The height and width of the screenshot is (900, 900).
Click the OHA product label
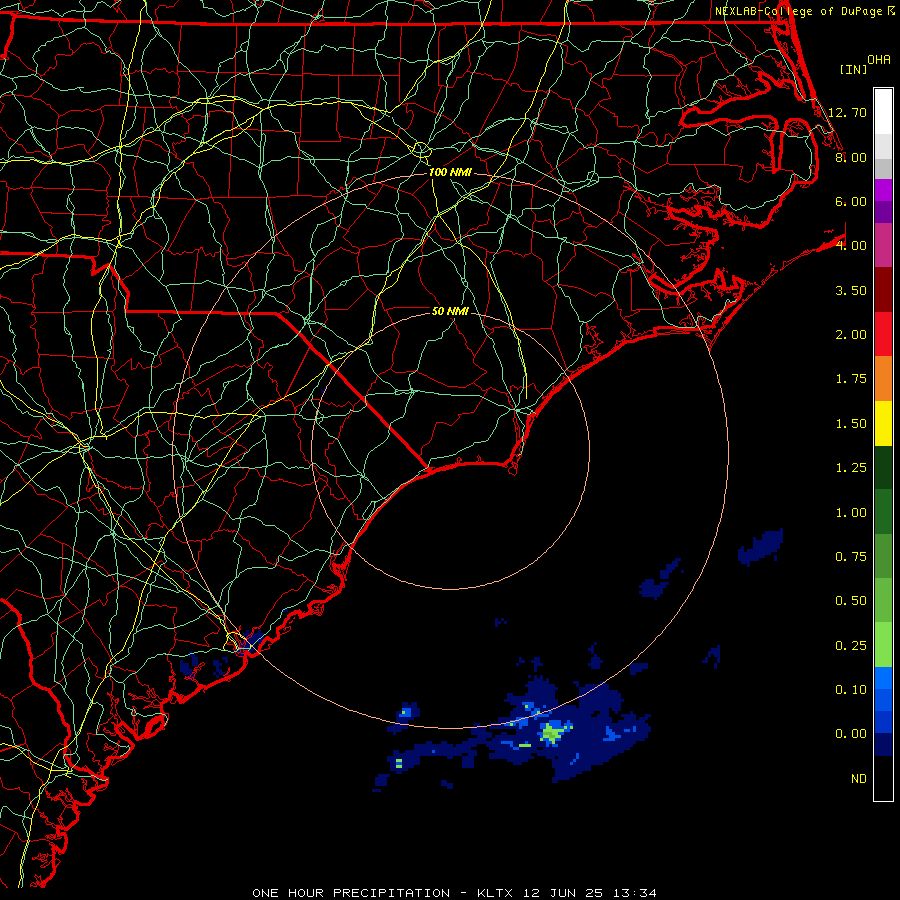pyautogui.click(x=879, y=60)
